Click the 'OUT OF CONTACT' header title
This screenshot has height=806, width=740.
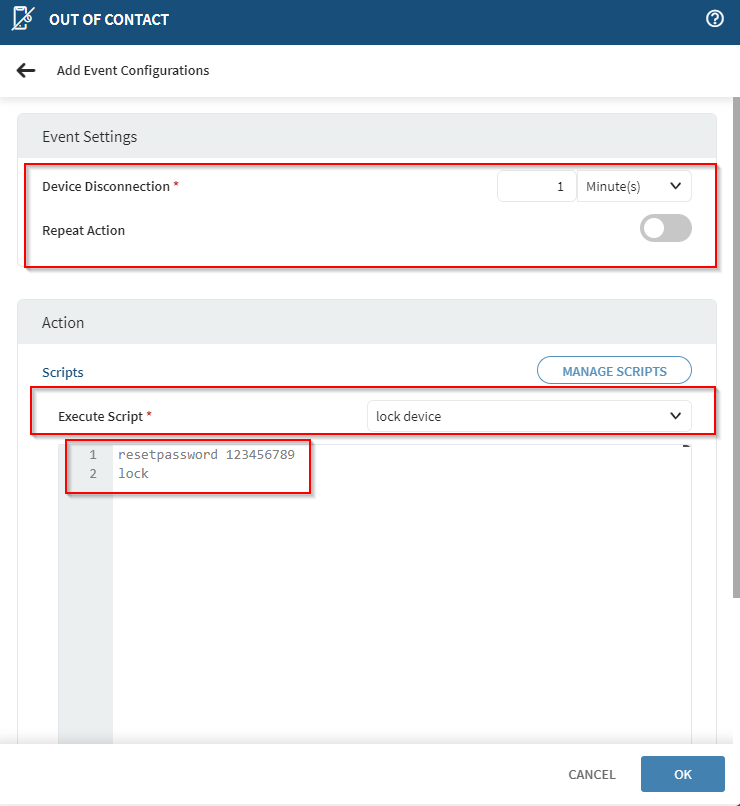click(x=109, y=19)
